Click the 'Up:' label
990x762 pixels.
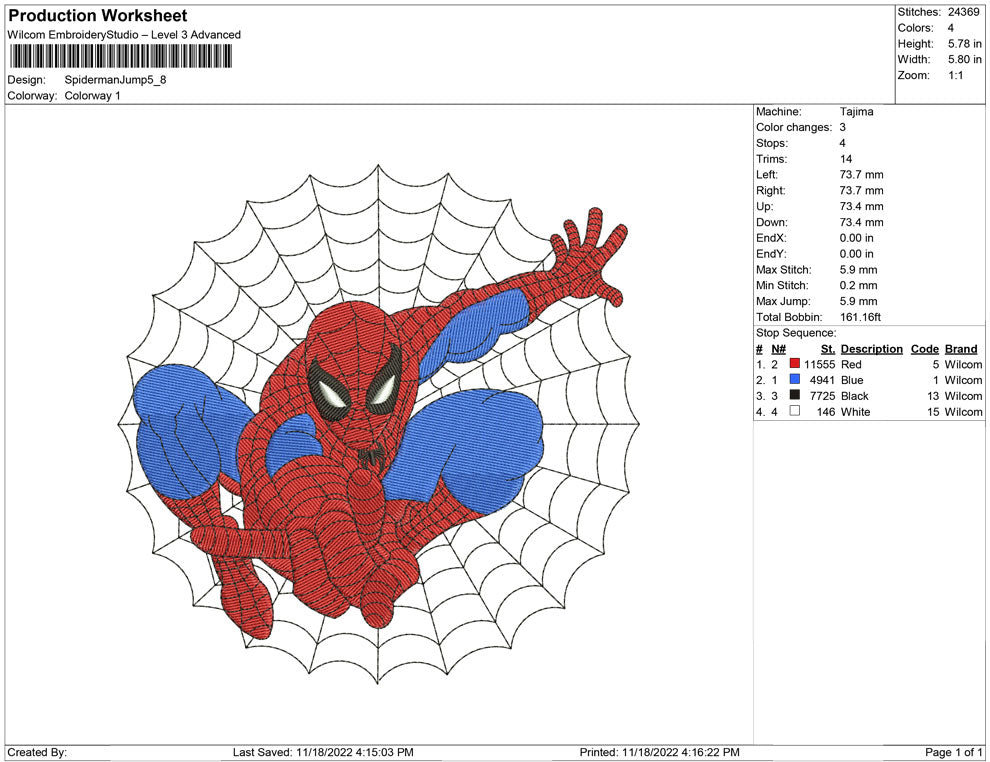[x=764, y=206]
